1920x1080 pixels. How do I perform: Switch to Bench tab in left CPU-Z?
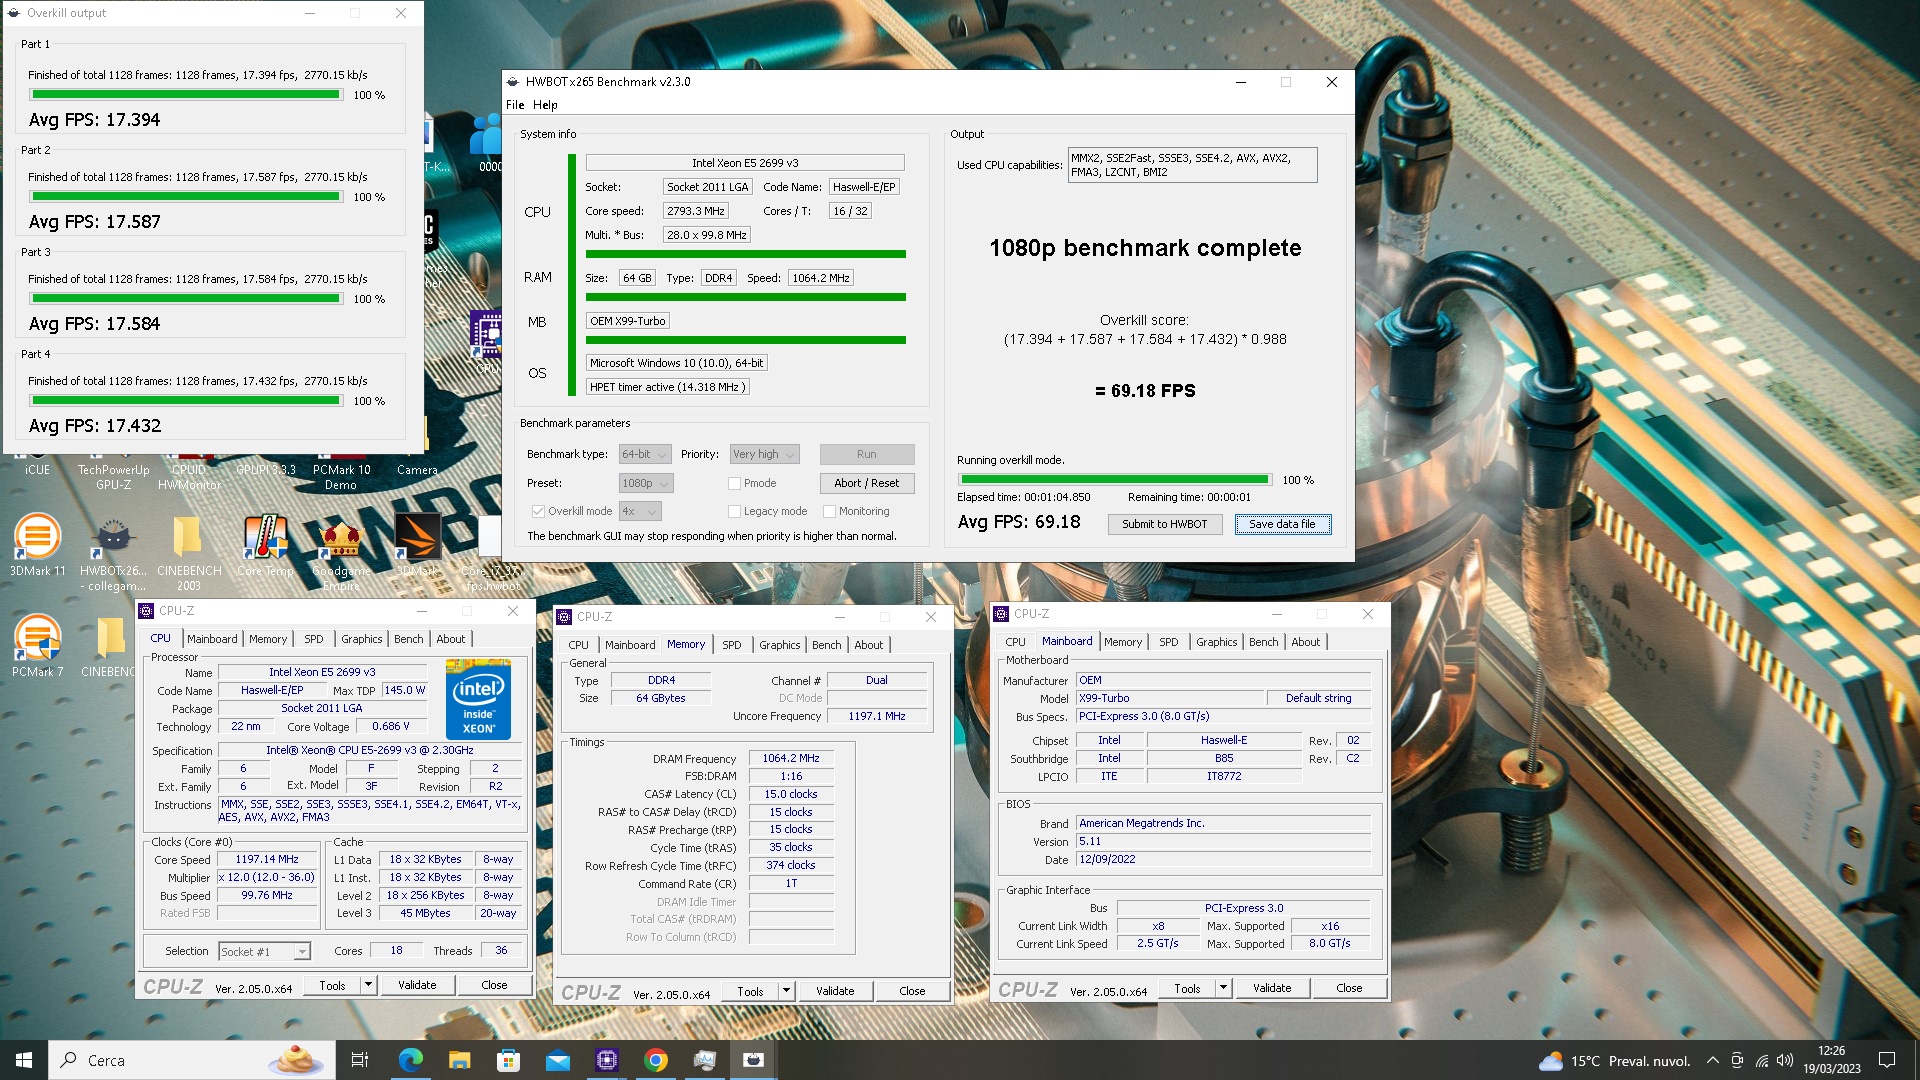click(x=408, y=639)
